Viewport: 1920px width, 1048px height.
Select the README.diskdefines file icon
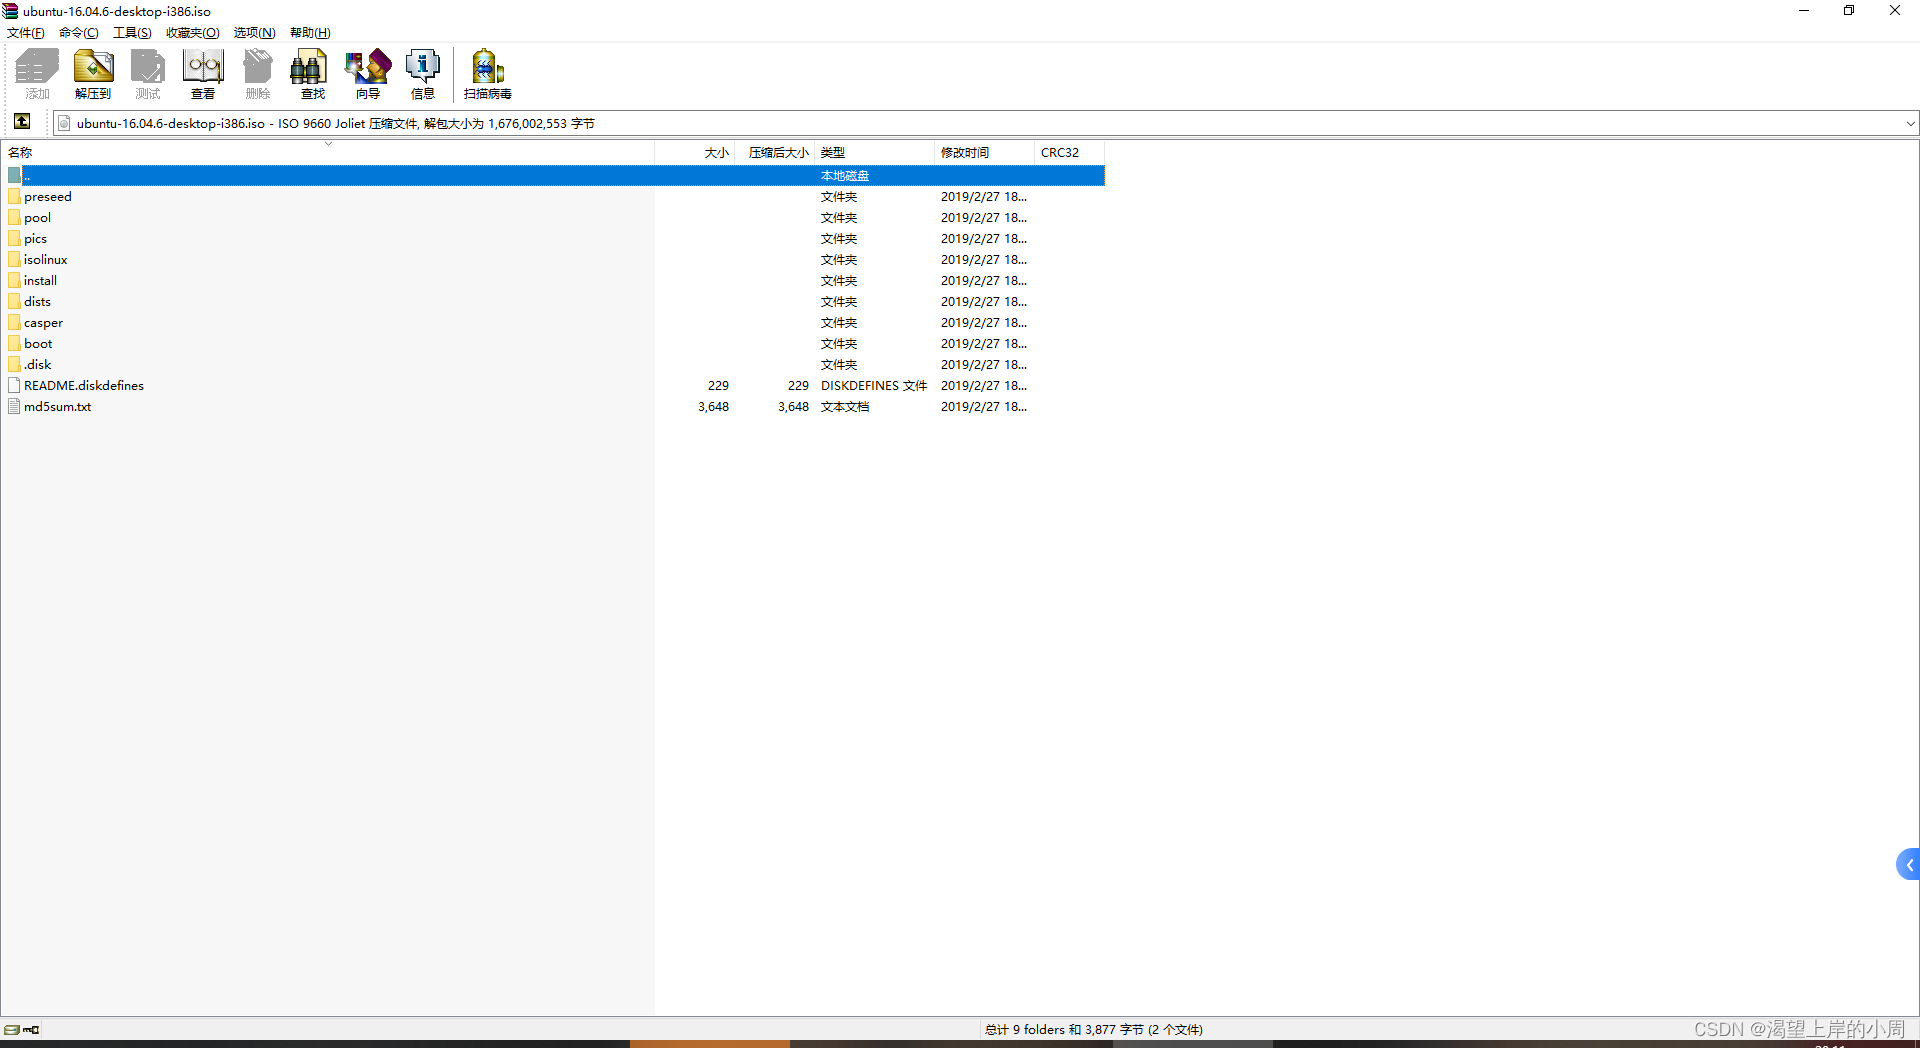pos(14,385)
